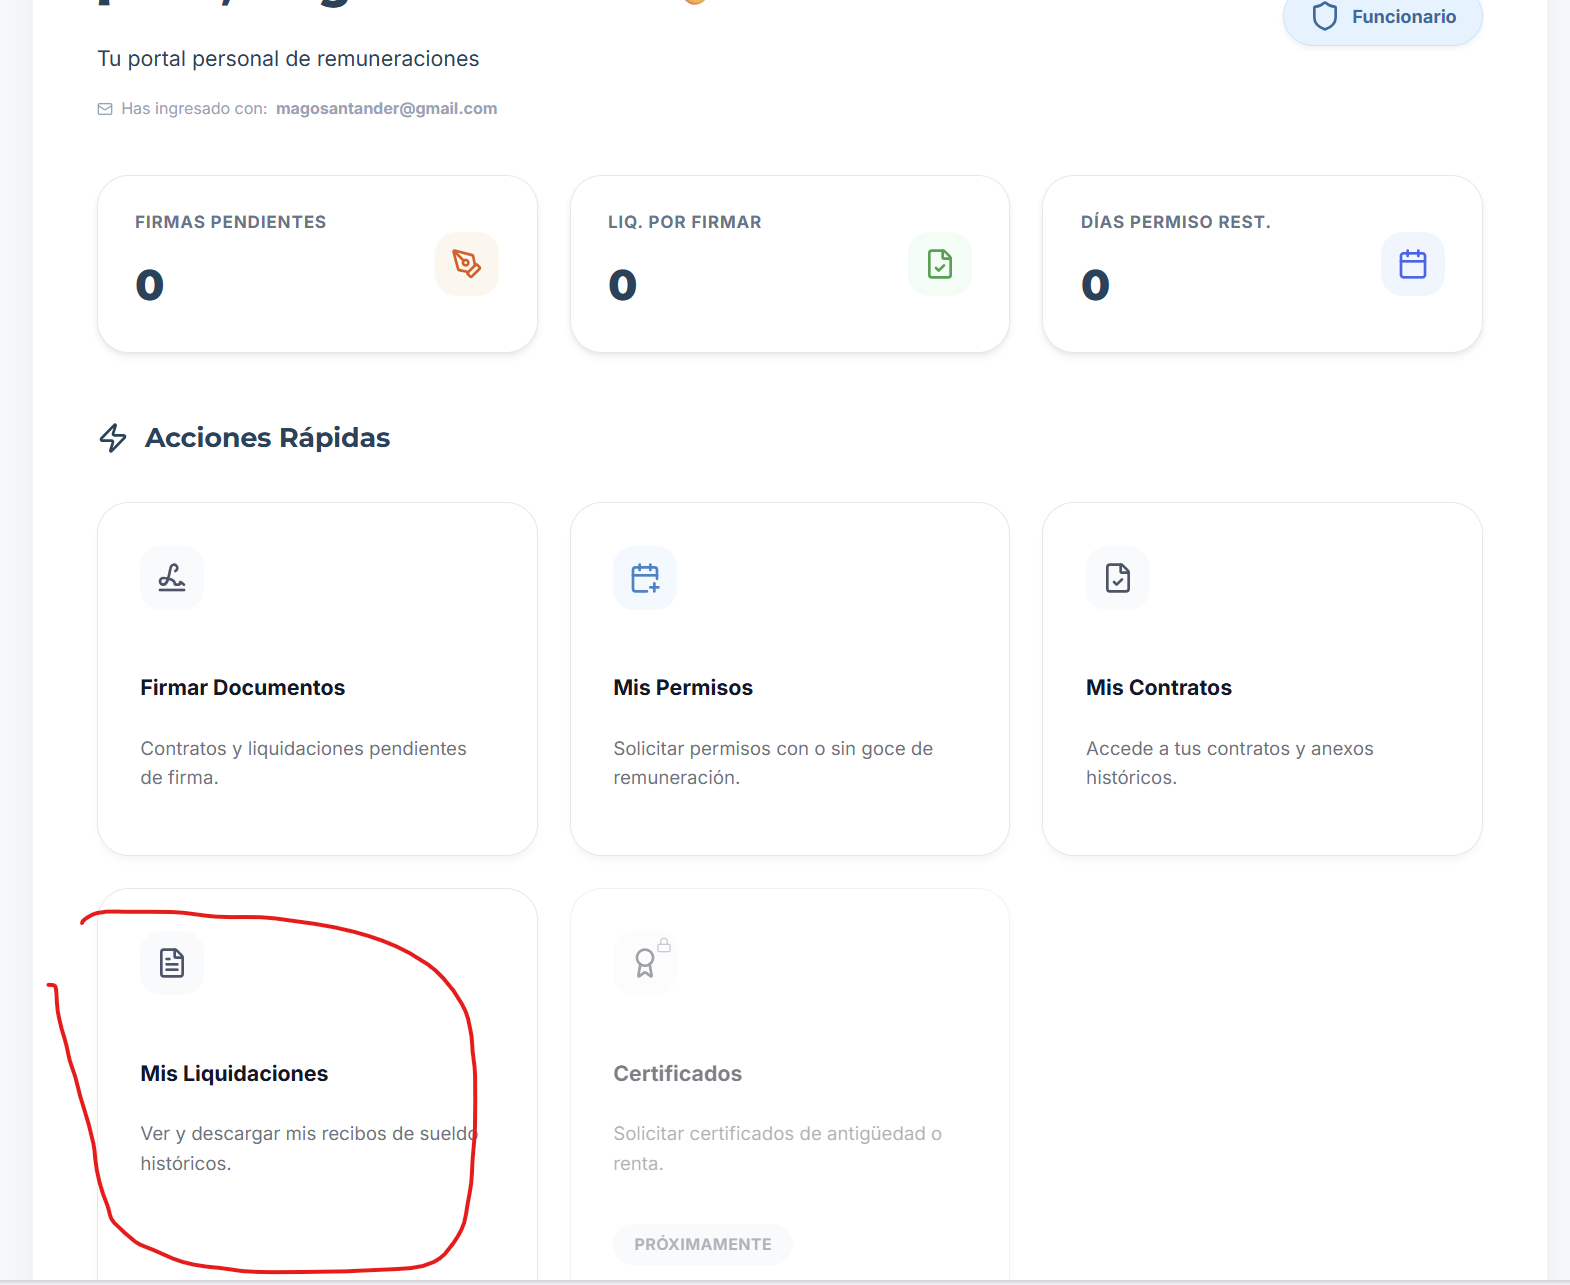
Task: Click the blue calendar icon in Días Permiso Rest.
Action: 1413,264
